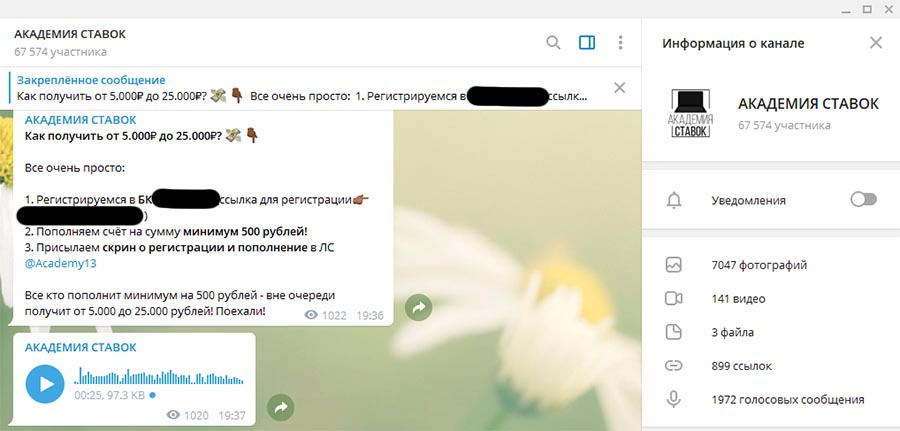
Task: Forward the text message posted at 19:36
Action: (418, 308)
